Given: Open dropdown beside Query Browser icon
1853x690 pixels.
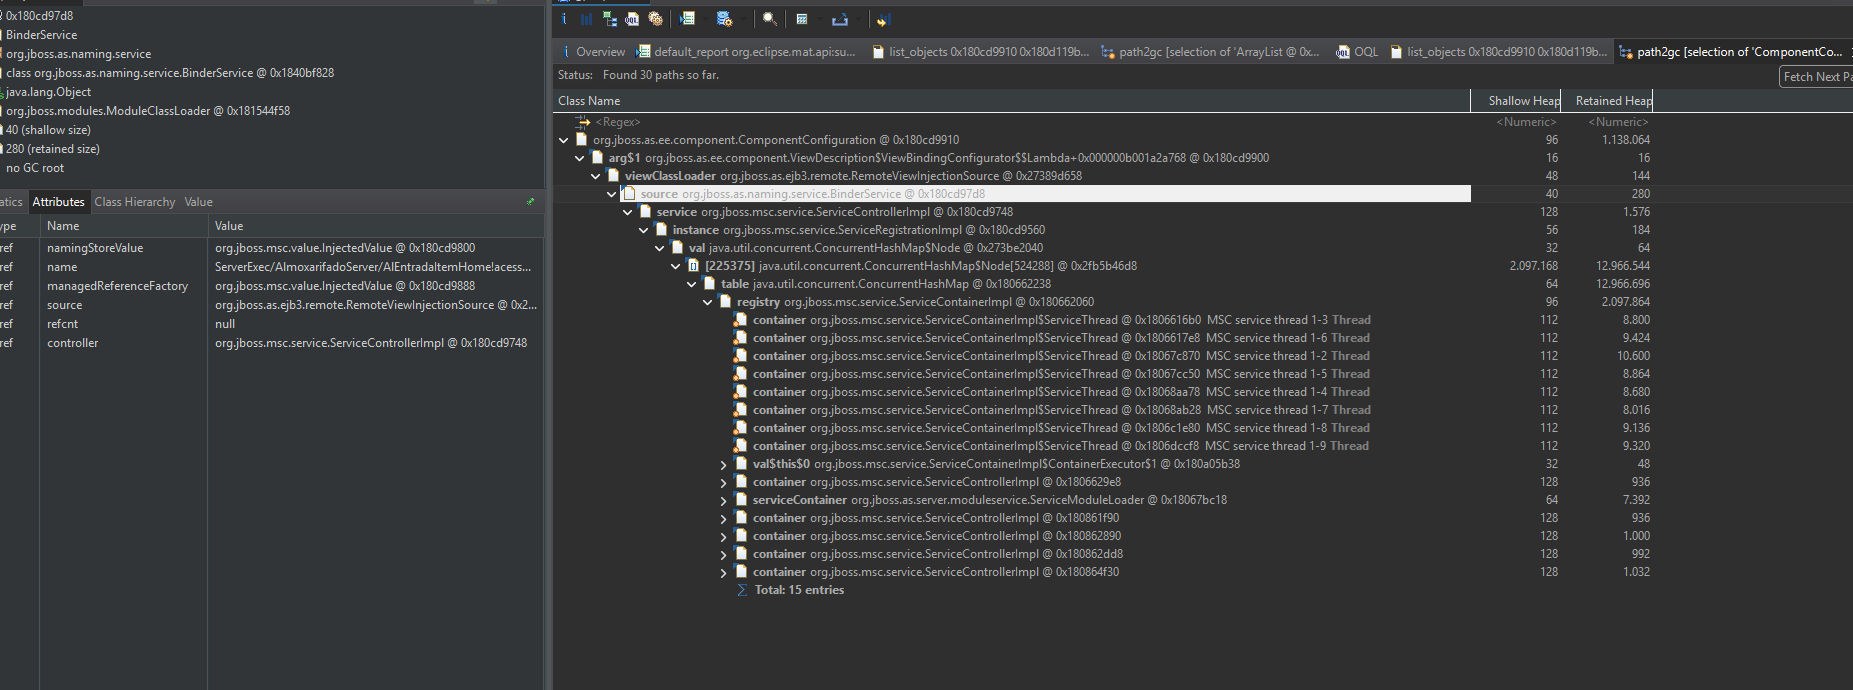Looking at the screenshot, I should (743, 19).
